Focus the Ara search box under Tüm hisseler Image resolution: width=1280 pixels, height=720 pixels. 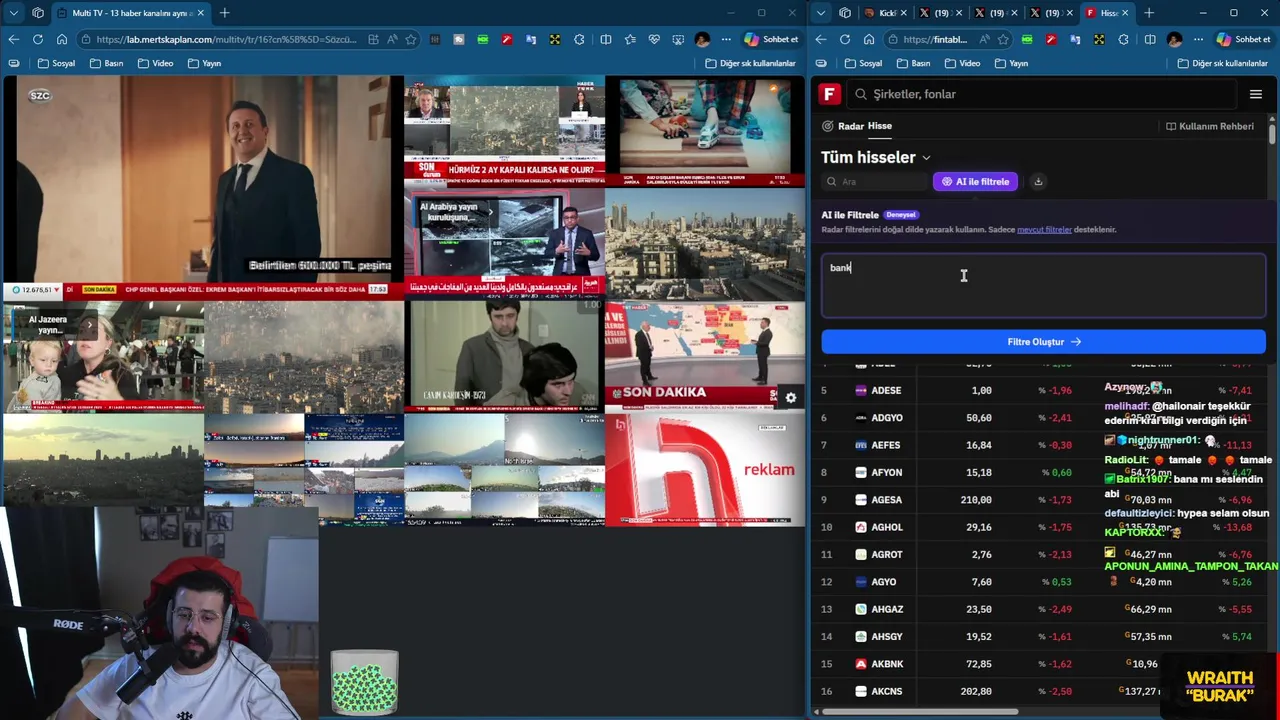click(875, 181)
